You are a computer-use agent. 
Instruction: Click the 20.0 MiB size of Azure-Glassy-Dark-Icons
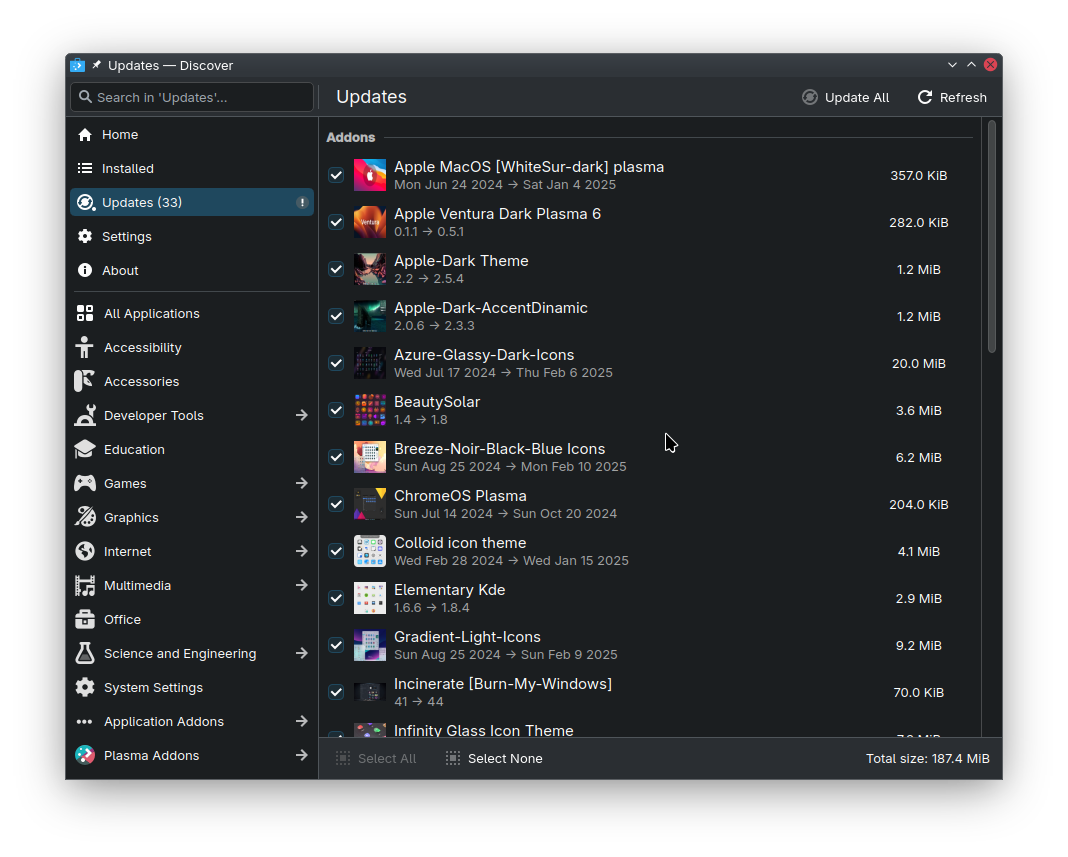918,364
